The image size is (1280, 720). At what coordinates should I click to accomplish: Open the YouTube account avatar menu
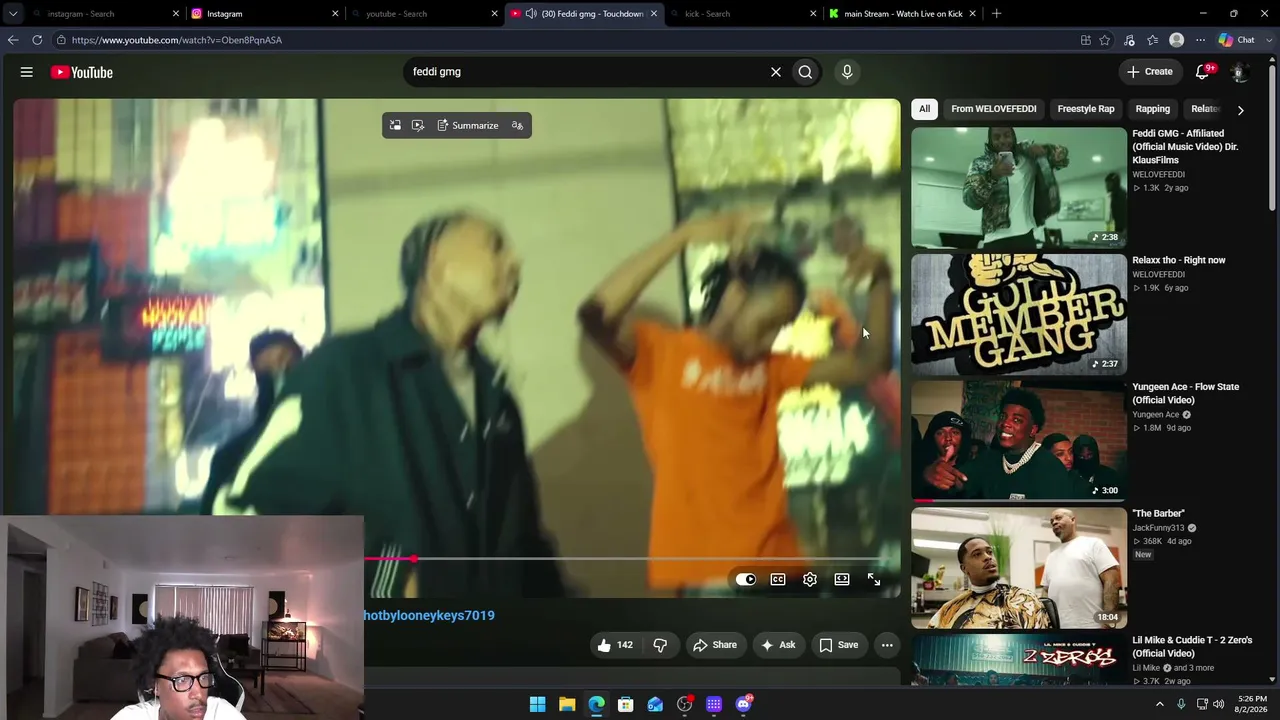tap(1238, 72)
